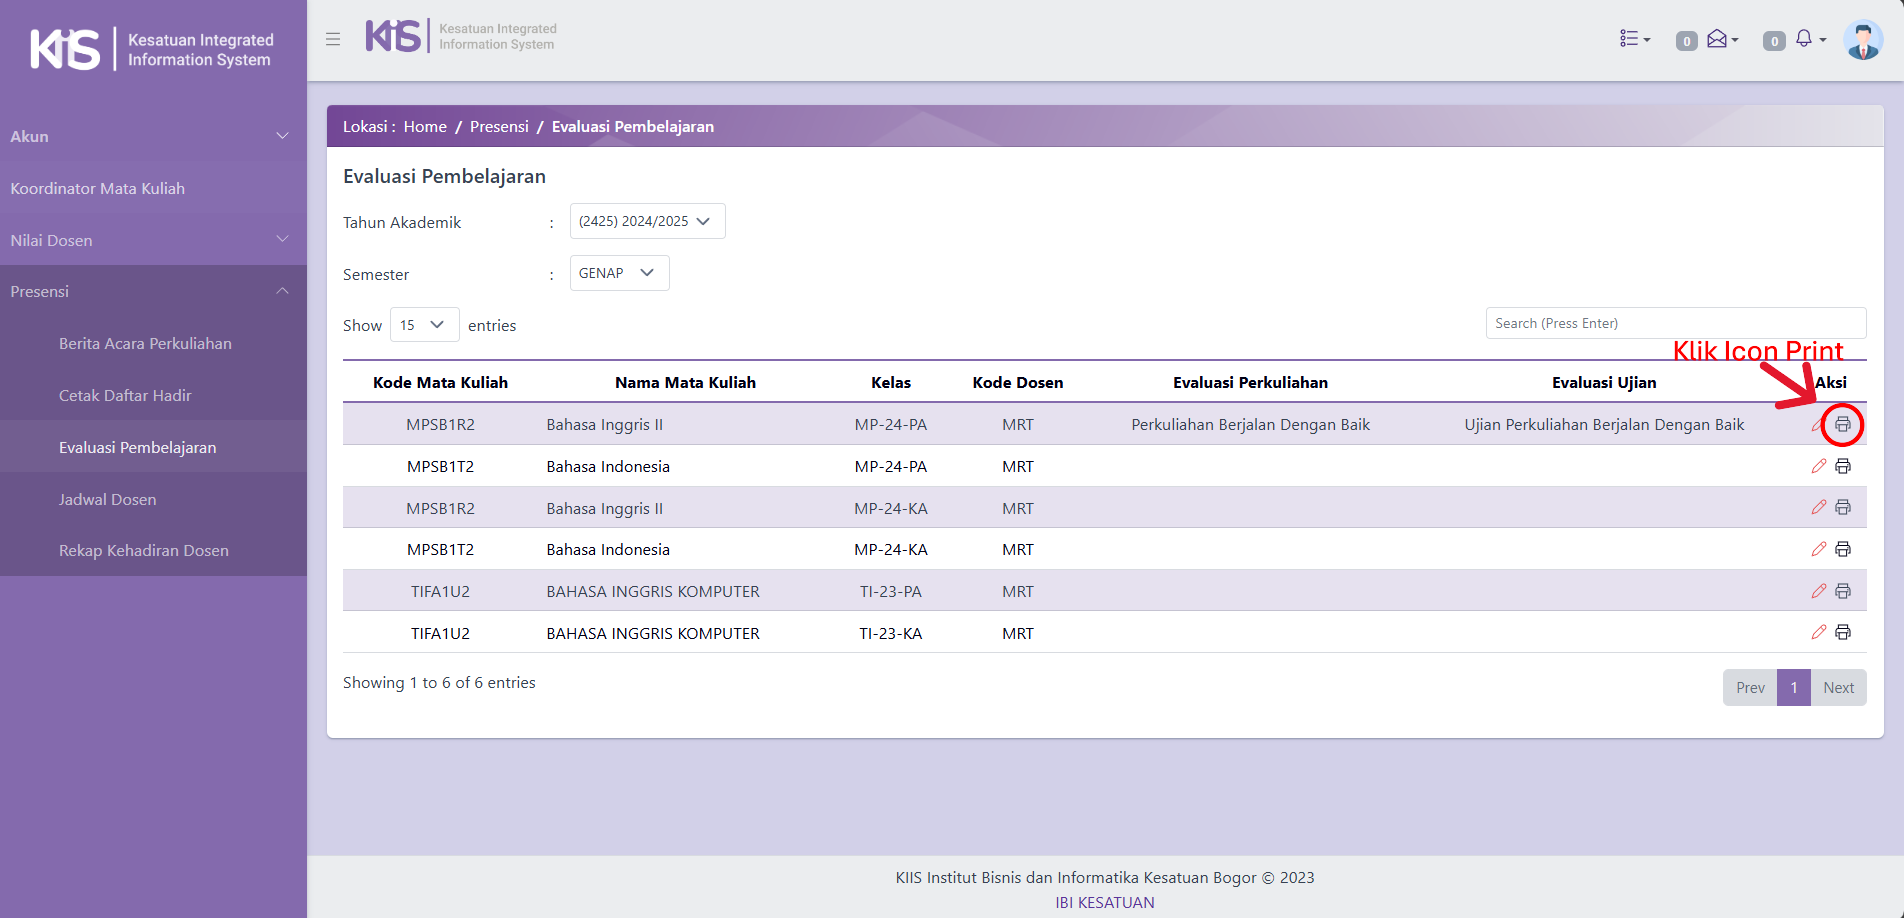Click print icon for BAHASA INGGRIS KOMPUTER TI-23-KA
The width and height of the screenshot is (1904, 918).
(x=1842, y=632)
